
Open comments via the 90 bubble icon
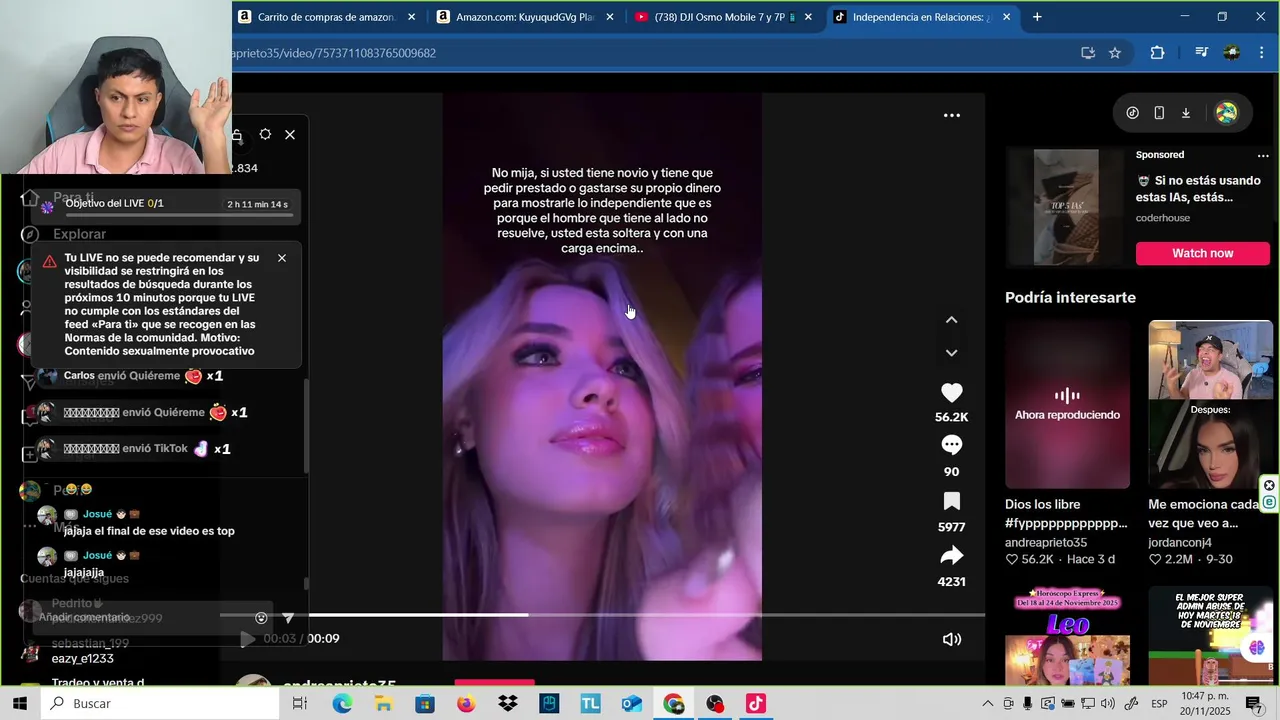point(951,445)
